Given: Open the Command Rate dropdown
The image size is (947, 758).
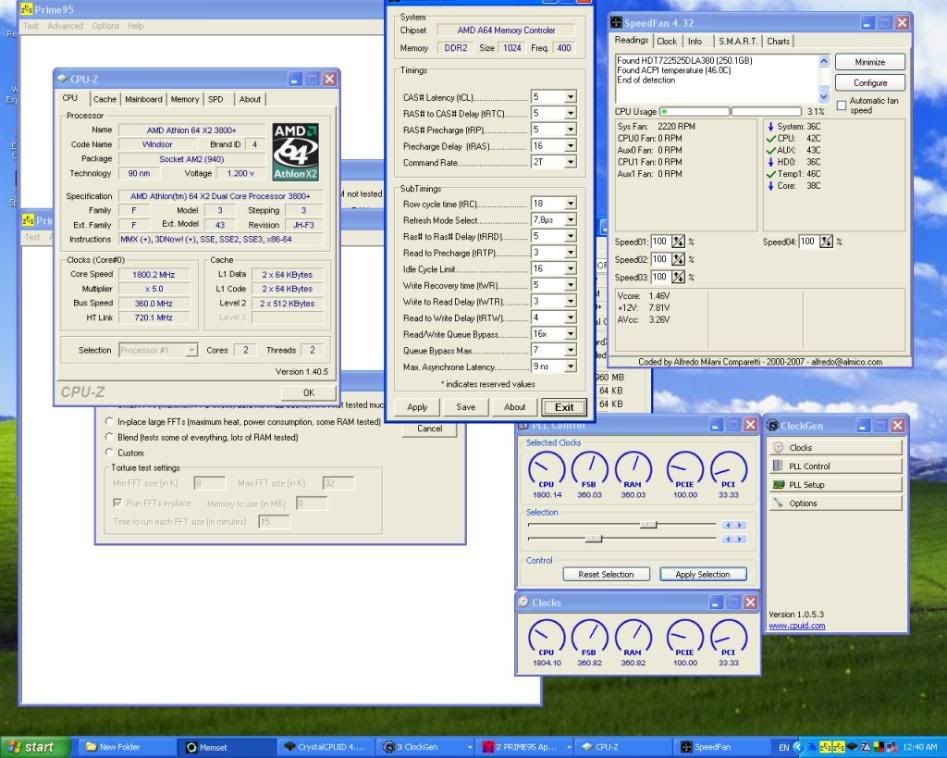Looking at the screenshot, I should (570, 163).
